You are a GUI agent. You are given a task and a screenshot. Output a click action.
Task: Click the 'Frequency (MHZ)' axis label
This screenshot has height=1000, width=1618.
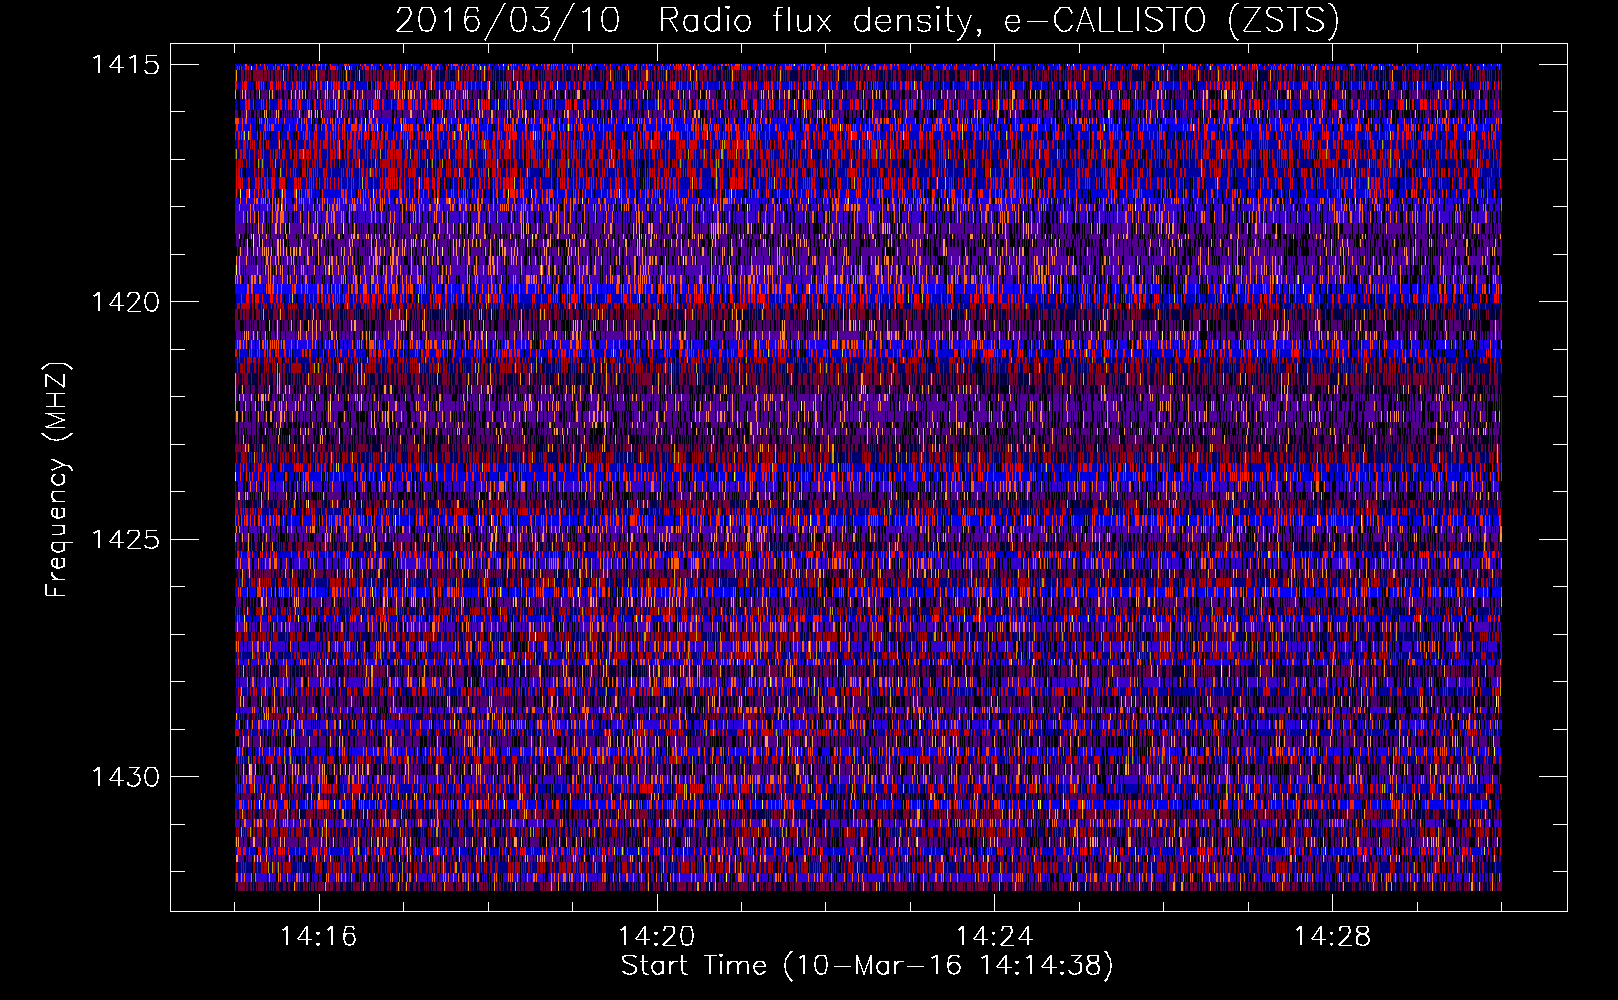[x=58, y=479]
